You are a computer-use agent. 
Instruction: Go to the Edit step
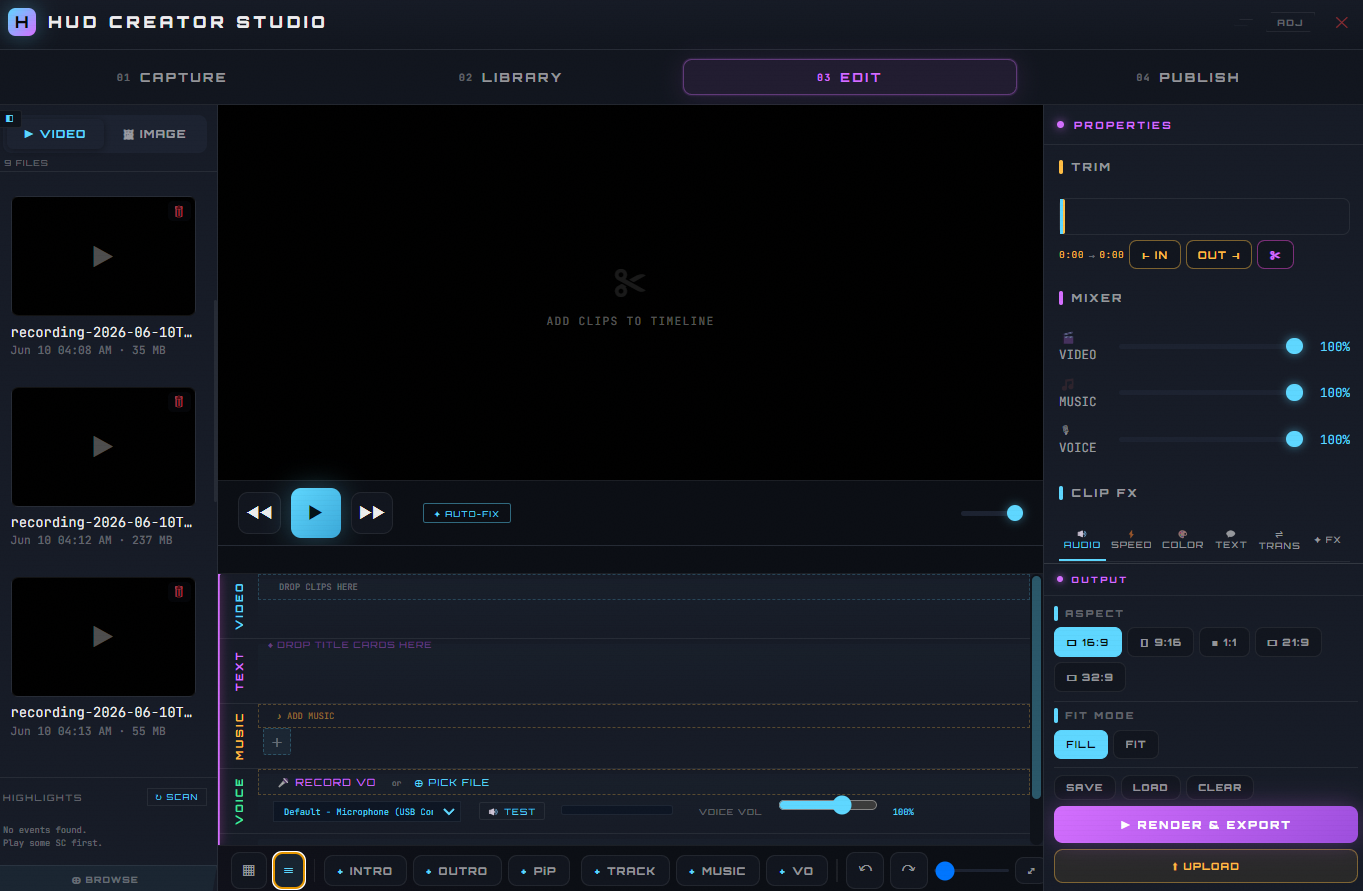pyautogui.click(x=850, y=77)
